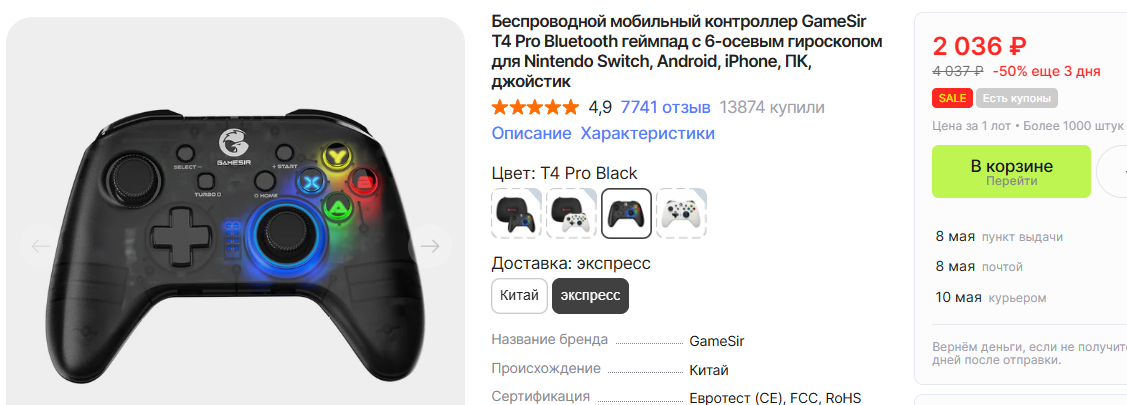Open the Характеристики section link
This screenshot has width=1127, height=405.
pos(648,133)
